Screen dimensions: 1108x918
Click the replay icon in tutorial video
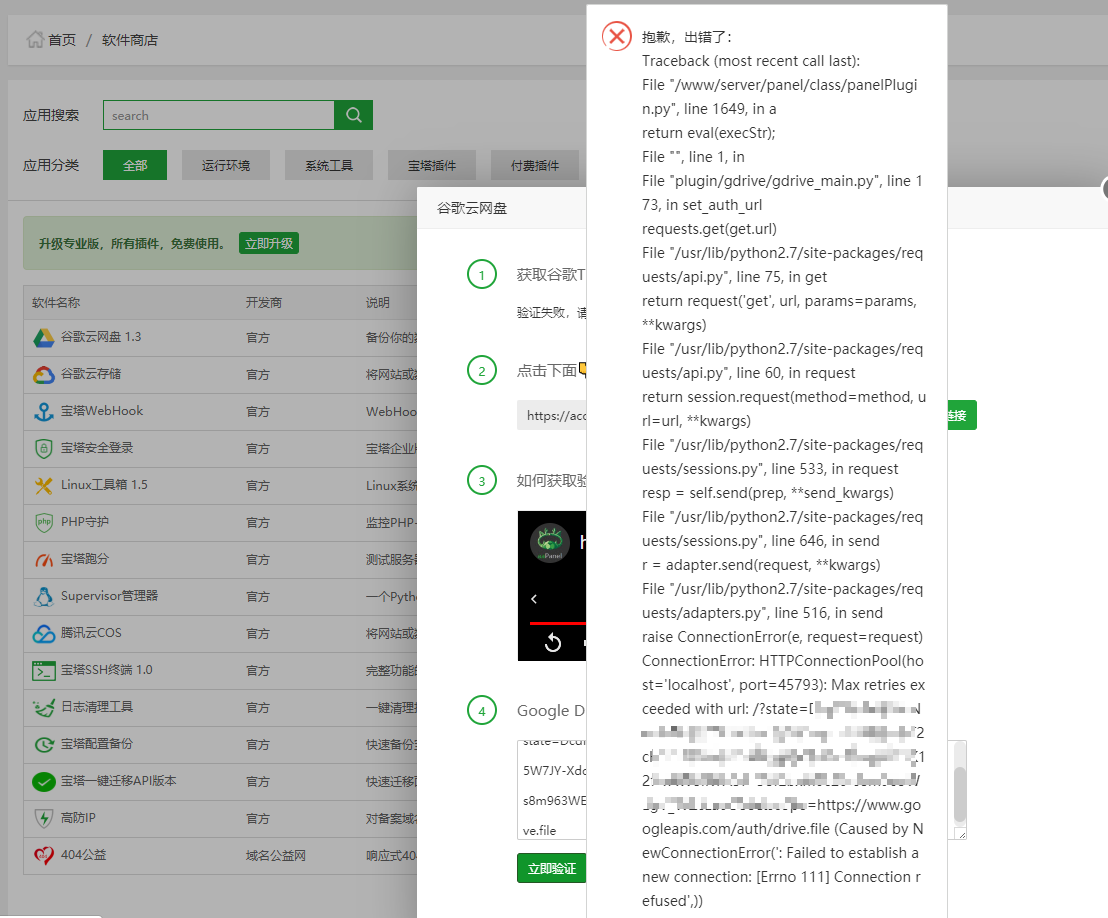[553, 642]
